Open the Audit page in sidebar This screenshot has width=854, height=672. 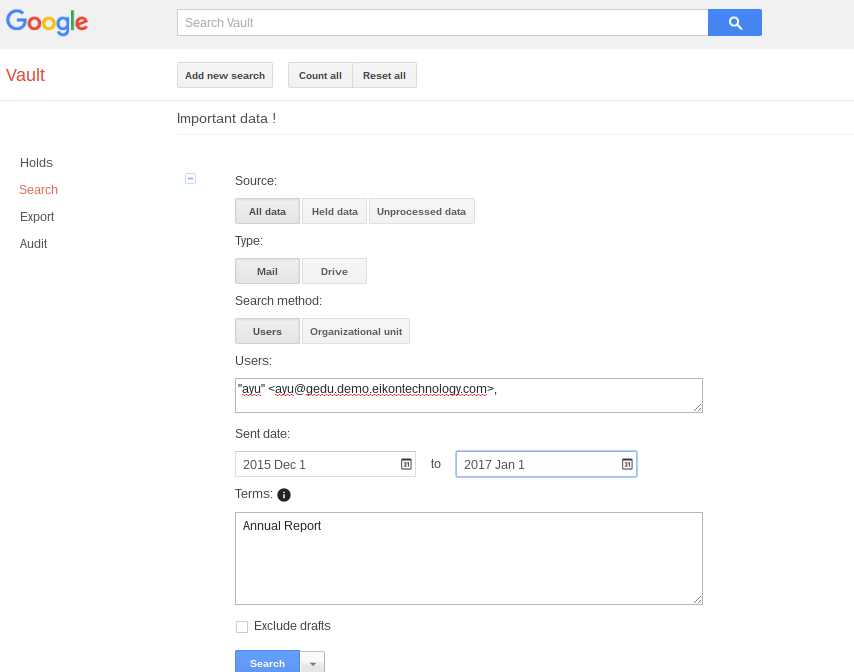click(33, 244)
